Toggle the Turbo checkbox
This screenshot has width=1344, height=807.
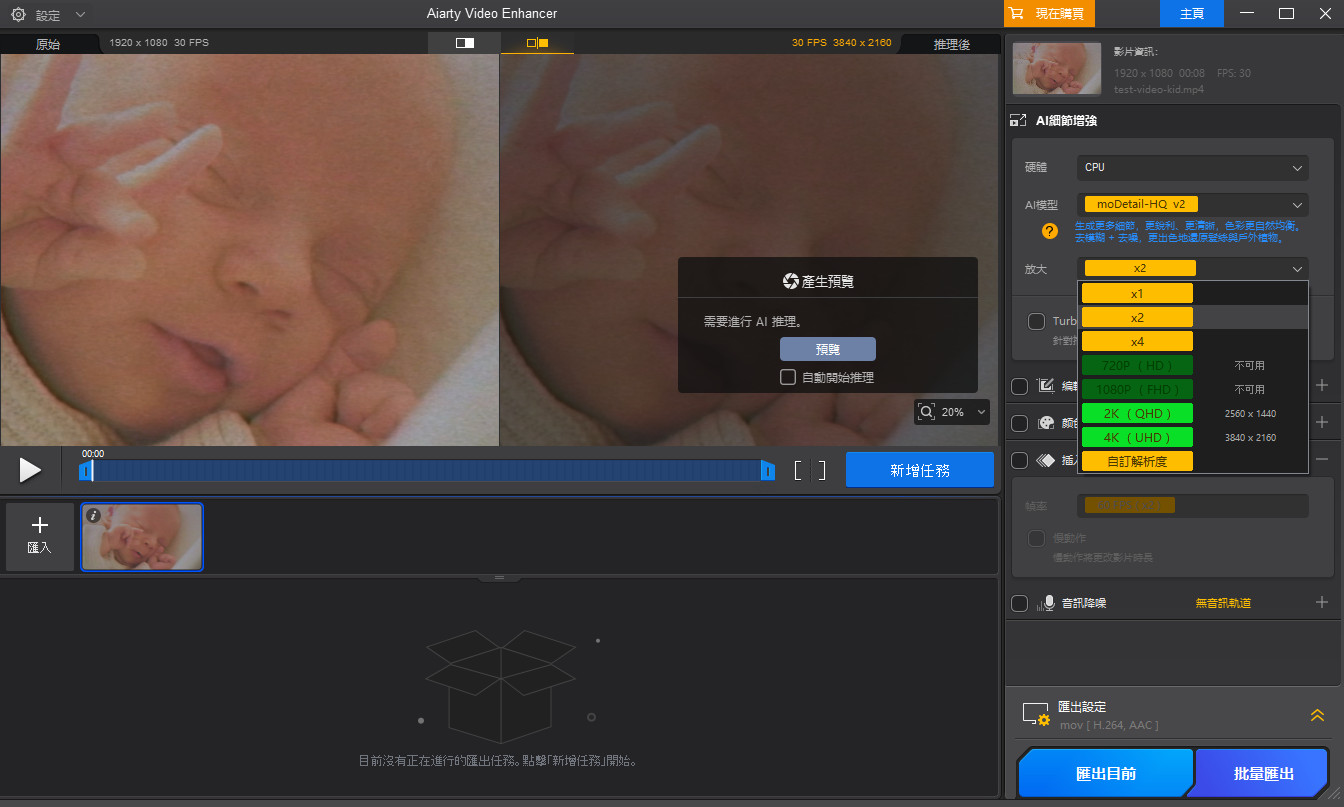[x=1037, y=321]
